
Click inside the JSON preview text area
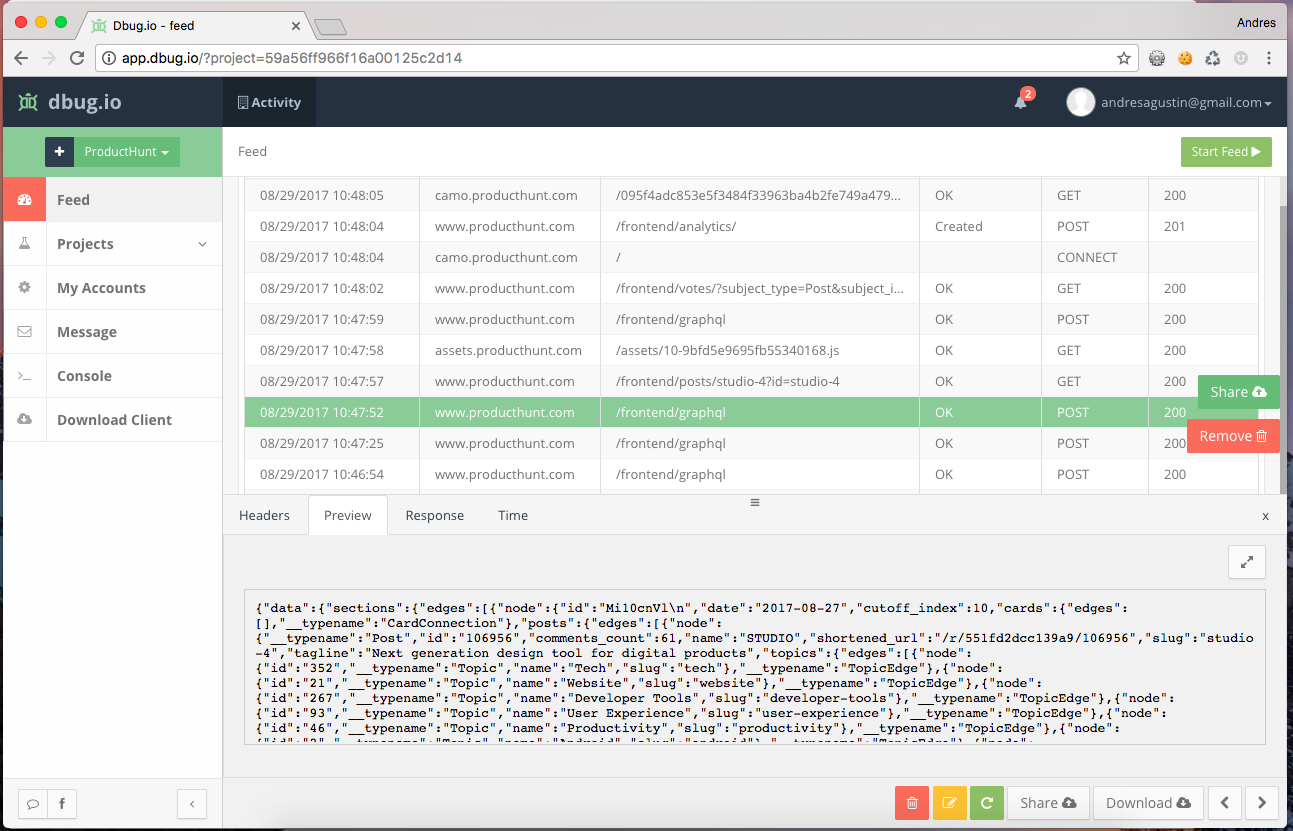click(755, 667)
